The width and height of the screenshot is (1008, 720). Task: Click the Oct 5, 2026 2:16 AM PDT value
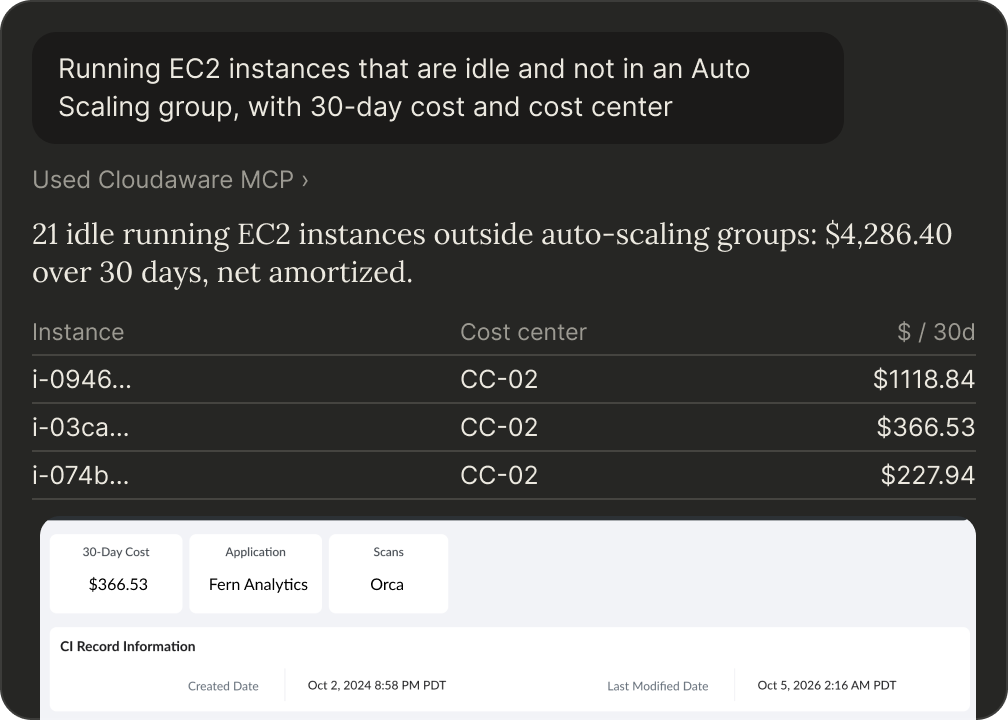click(x=827, y=685)
